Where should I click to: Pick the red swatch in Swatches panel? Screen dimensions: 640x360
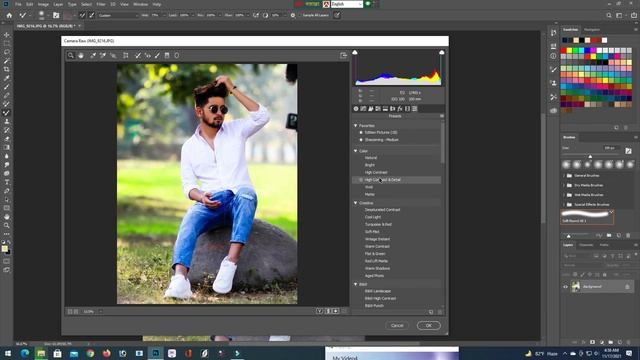[564, 50]
